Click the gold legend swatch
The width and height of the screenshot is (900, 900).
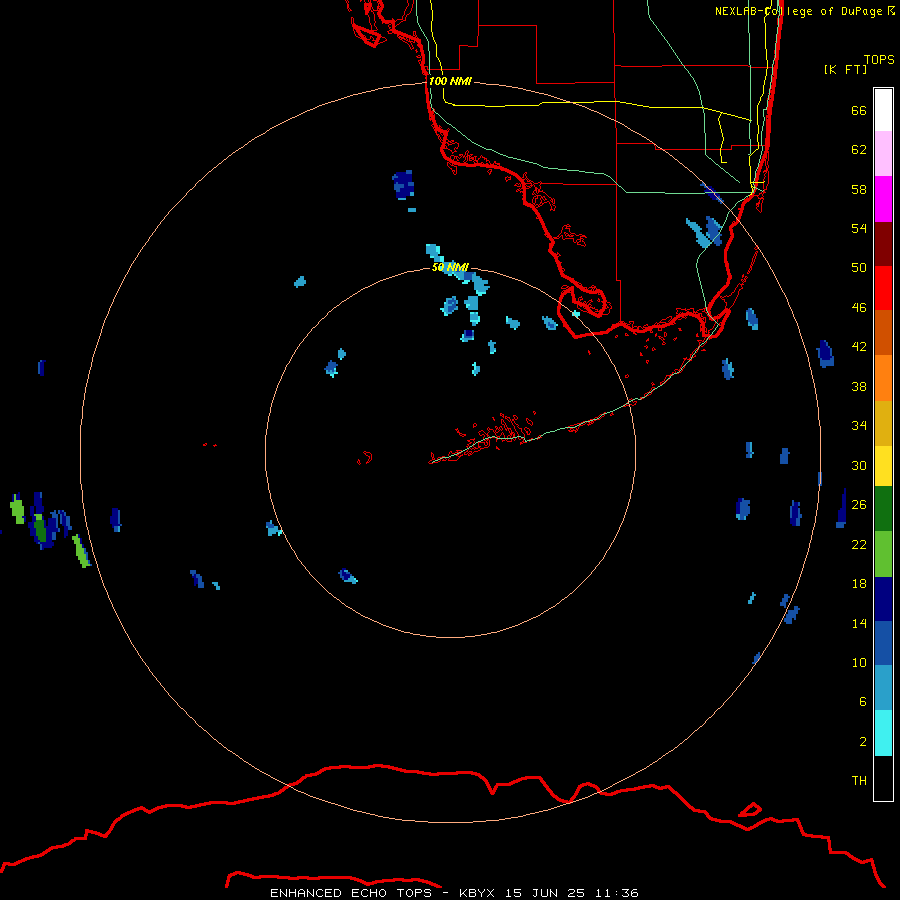tap(883, 423)
